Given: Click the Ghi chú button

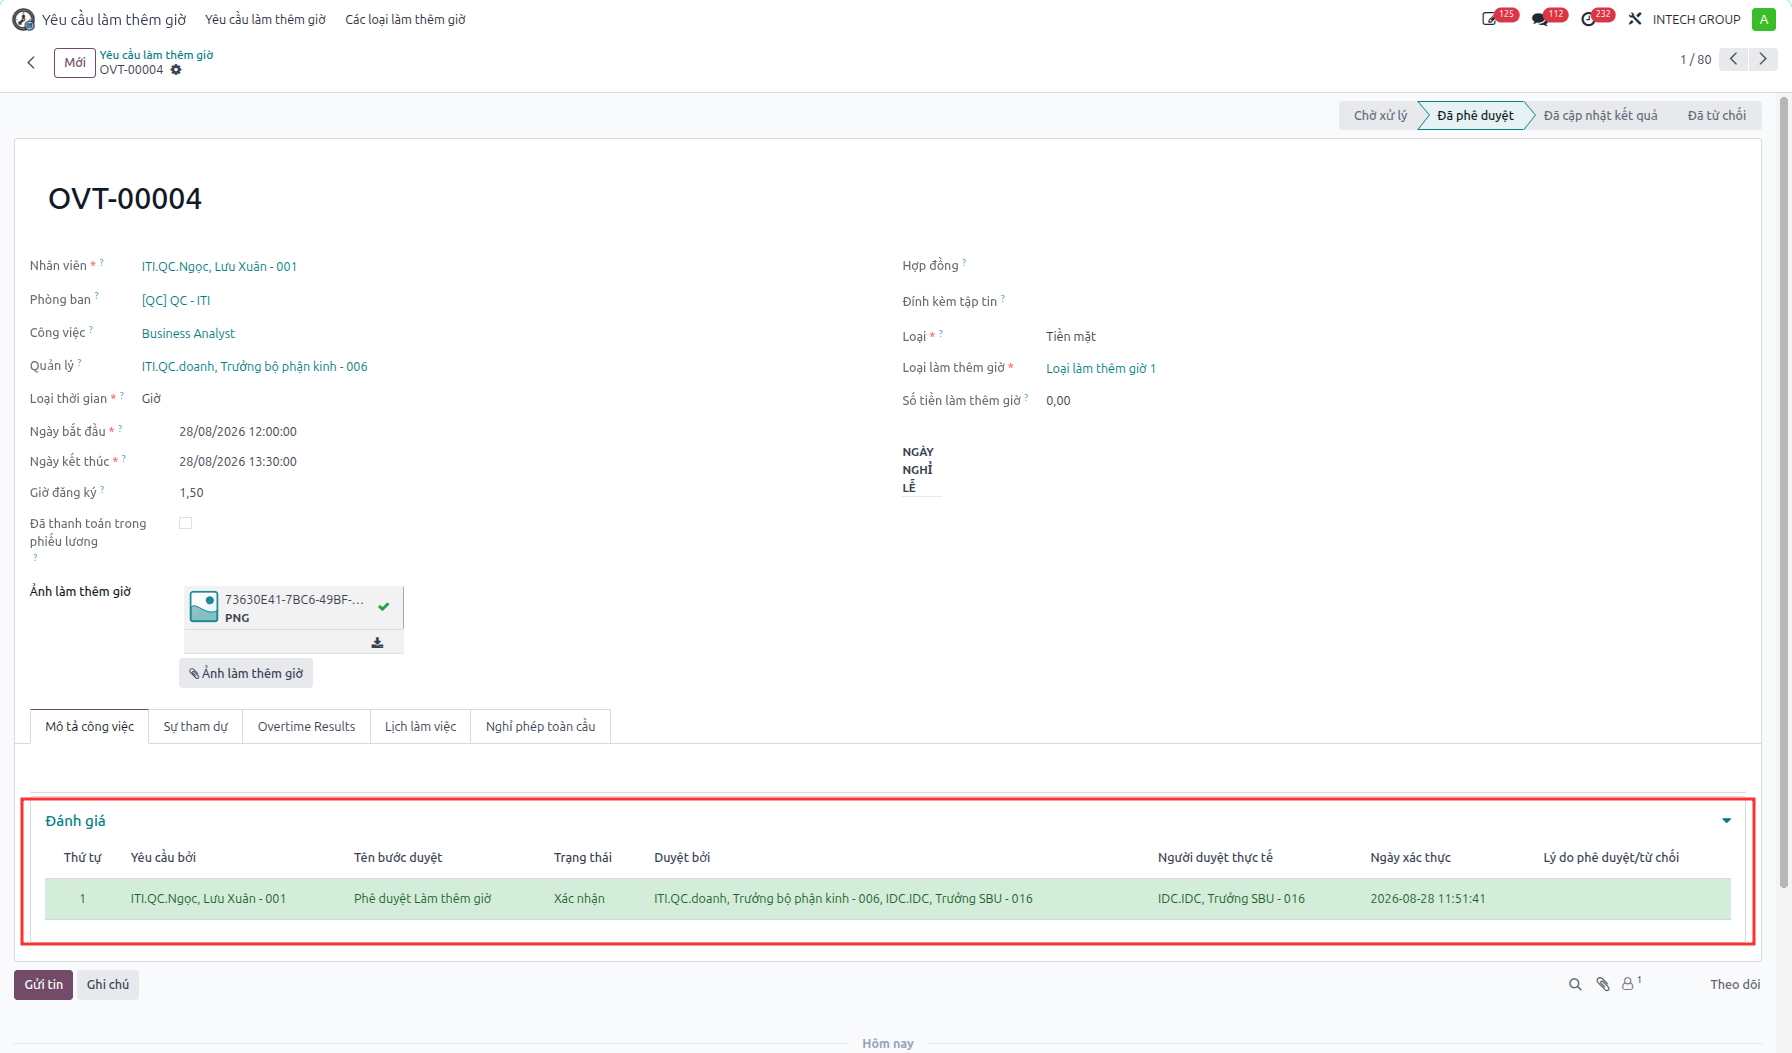Looking at the screenshot, I should coord(108,985).
